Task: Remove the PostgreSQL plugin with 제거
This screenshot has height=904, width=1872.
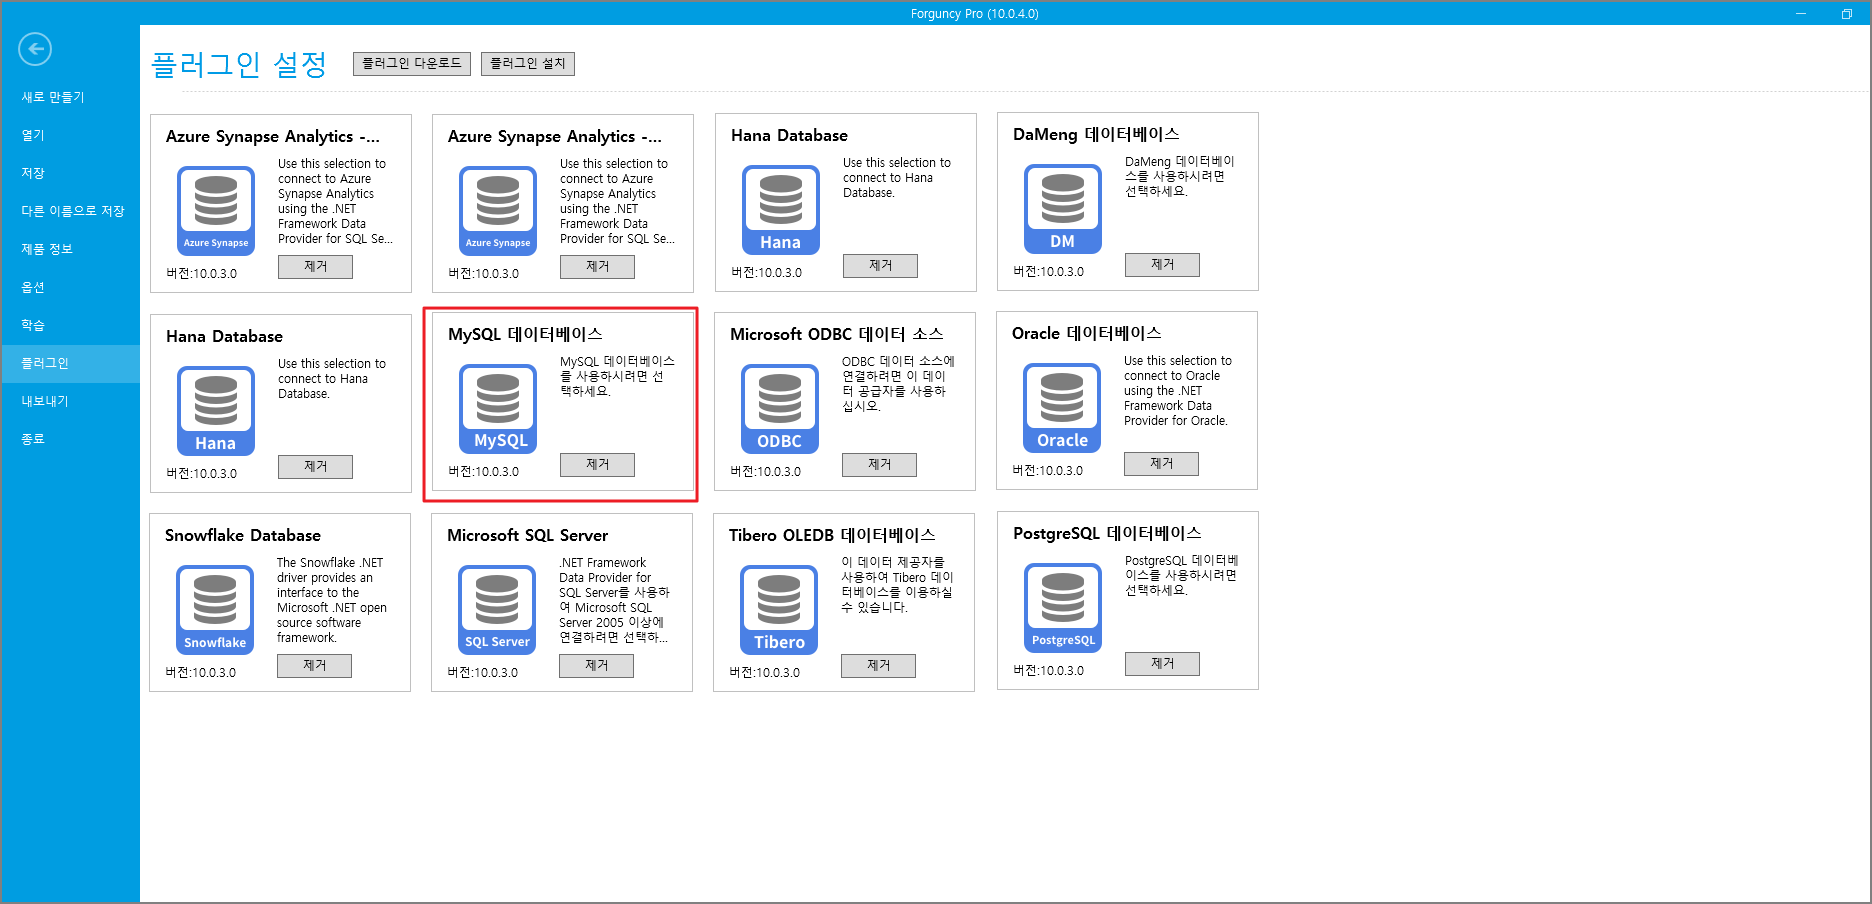Action: pyautogui.click(x=1162, y=664)
